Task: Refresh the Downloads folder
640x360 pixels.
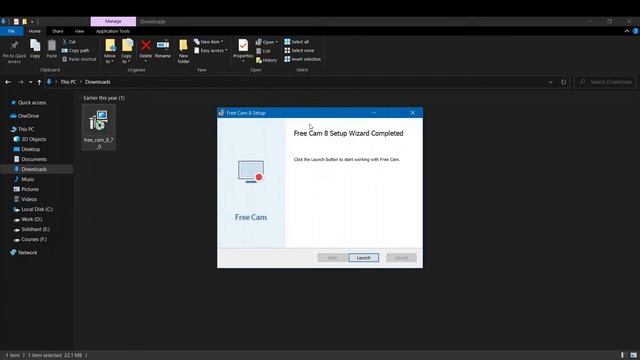Action: click(x=564, y=82)
